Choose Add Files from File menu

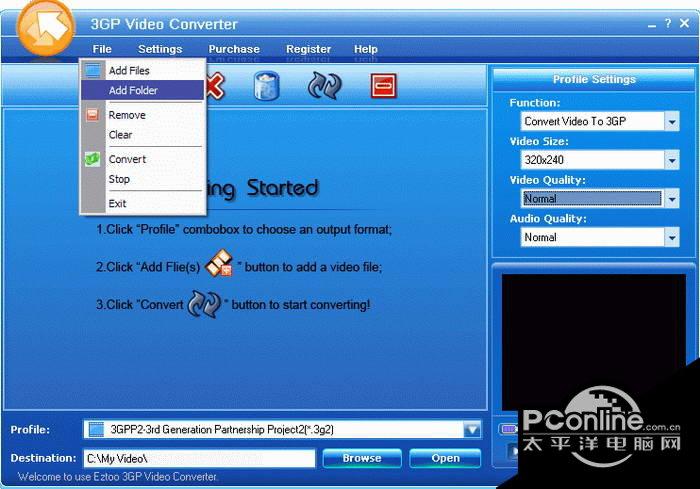tap(143, 71)
